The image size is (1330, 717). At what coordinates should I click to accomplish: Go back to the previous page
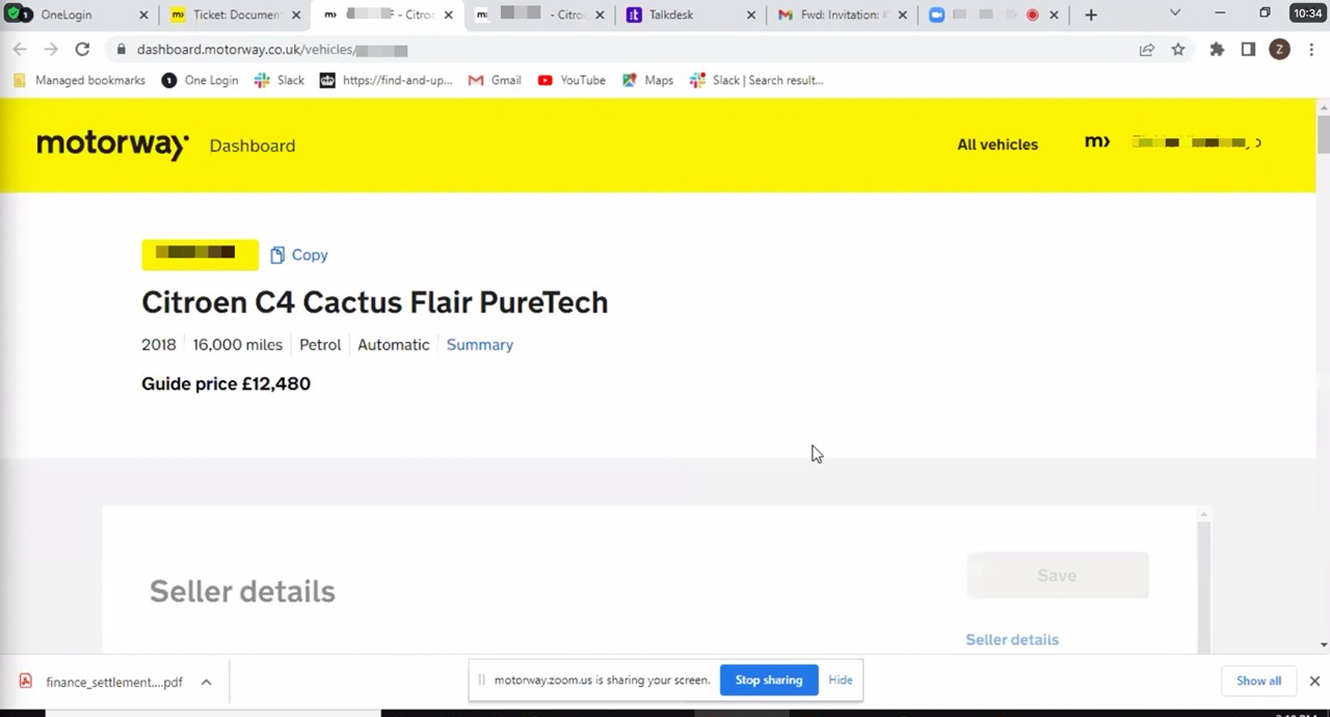(20, 49)
